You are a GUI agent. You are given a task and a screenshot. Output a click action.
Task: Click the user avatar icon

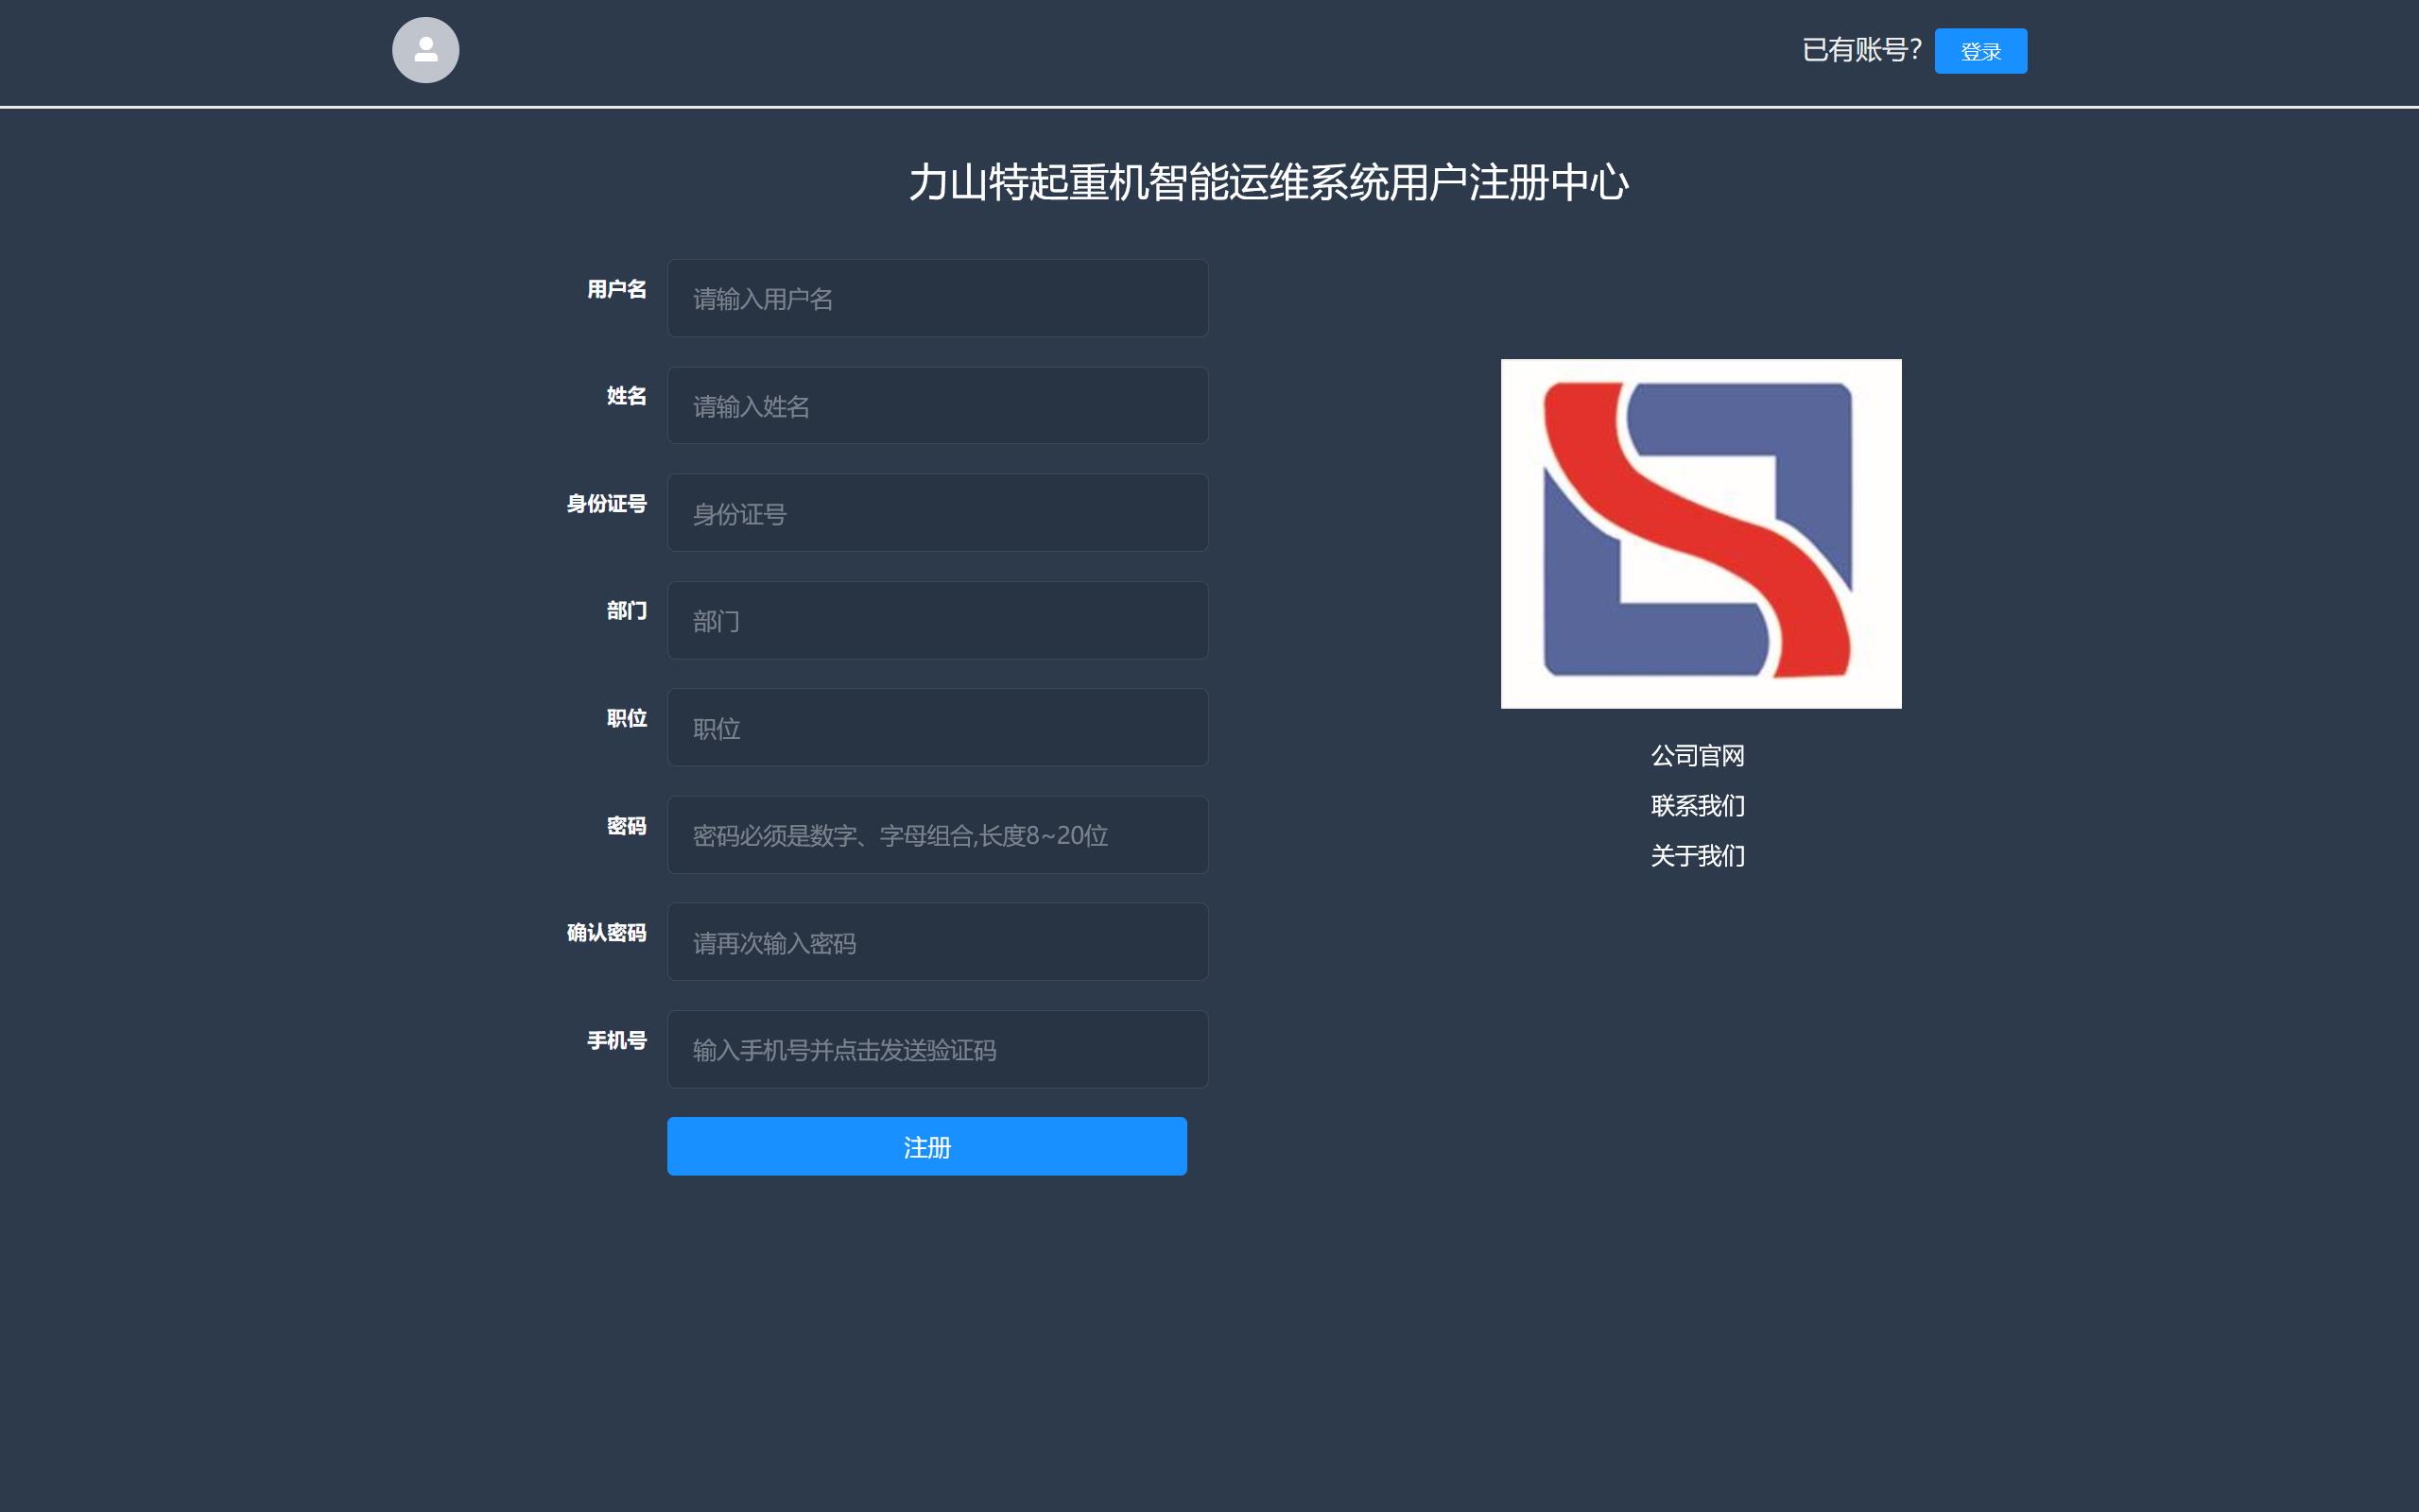[x=425, y=50]
